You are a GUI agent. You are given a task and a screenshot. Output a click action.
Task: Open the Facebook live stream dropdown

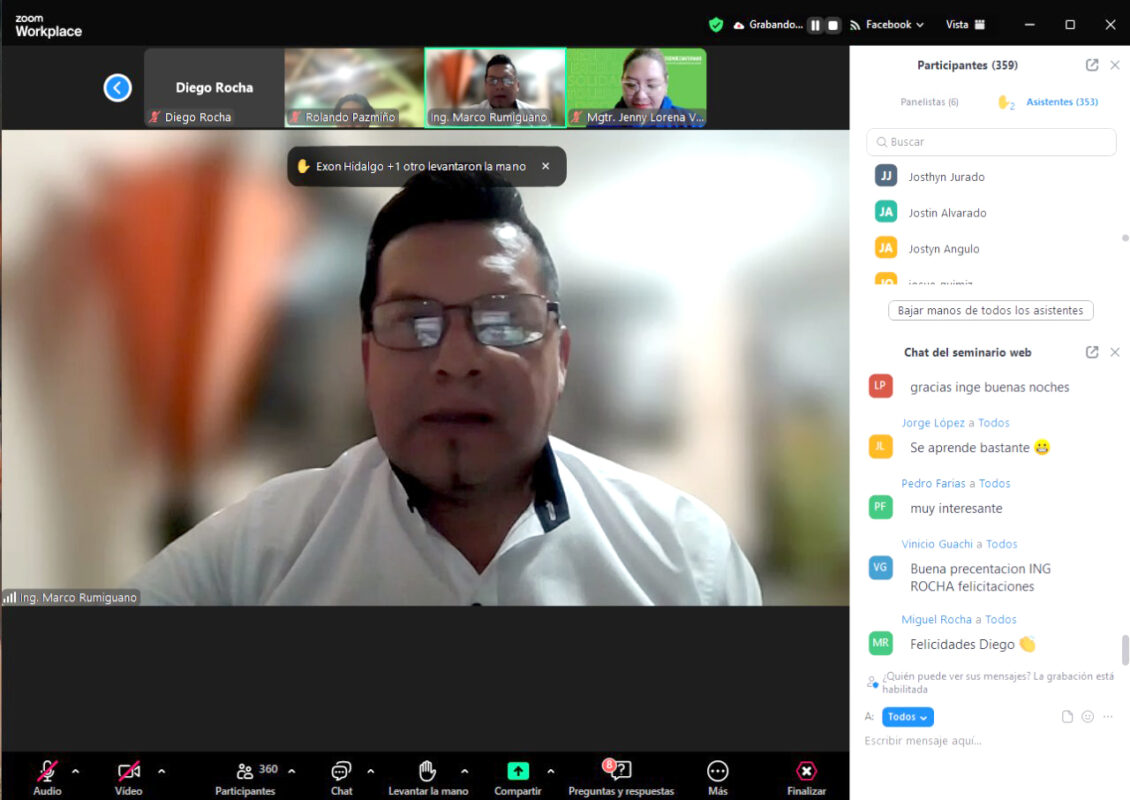(887, 25)
